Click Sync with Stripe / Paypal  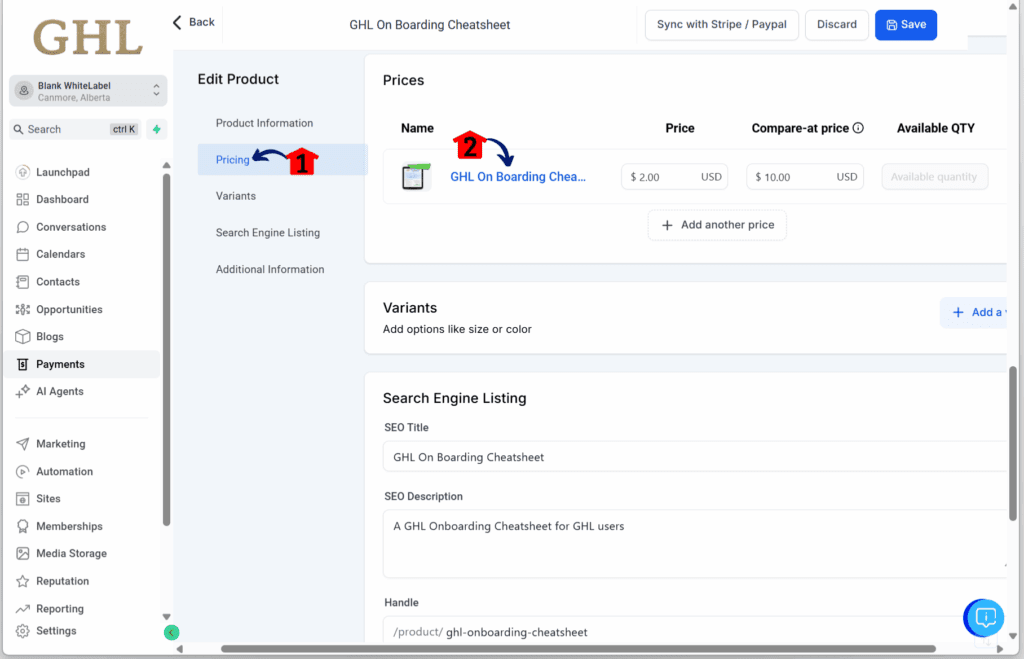pos(722,25)
